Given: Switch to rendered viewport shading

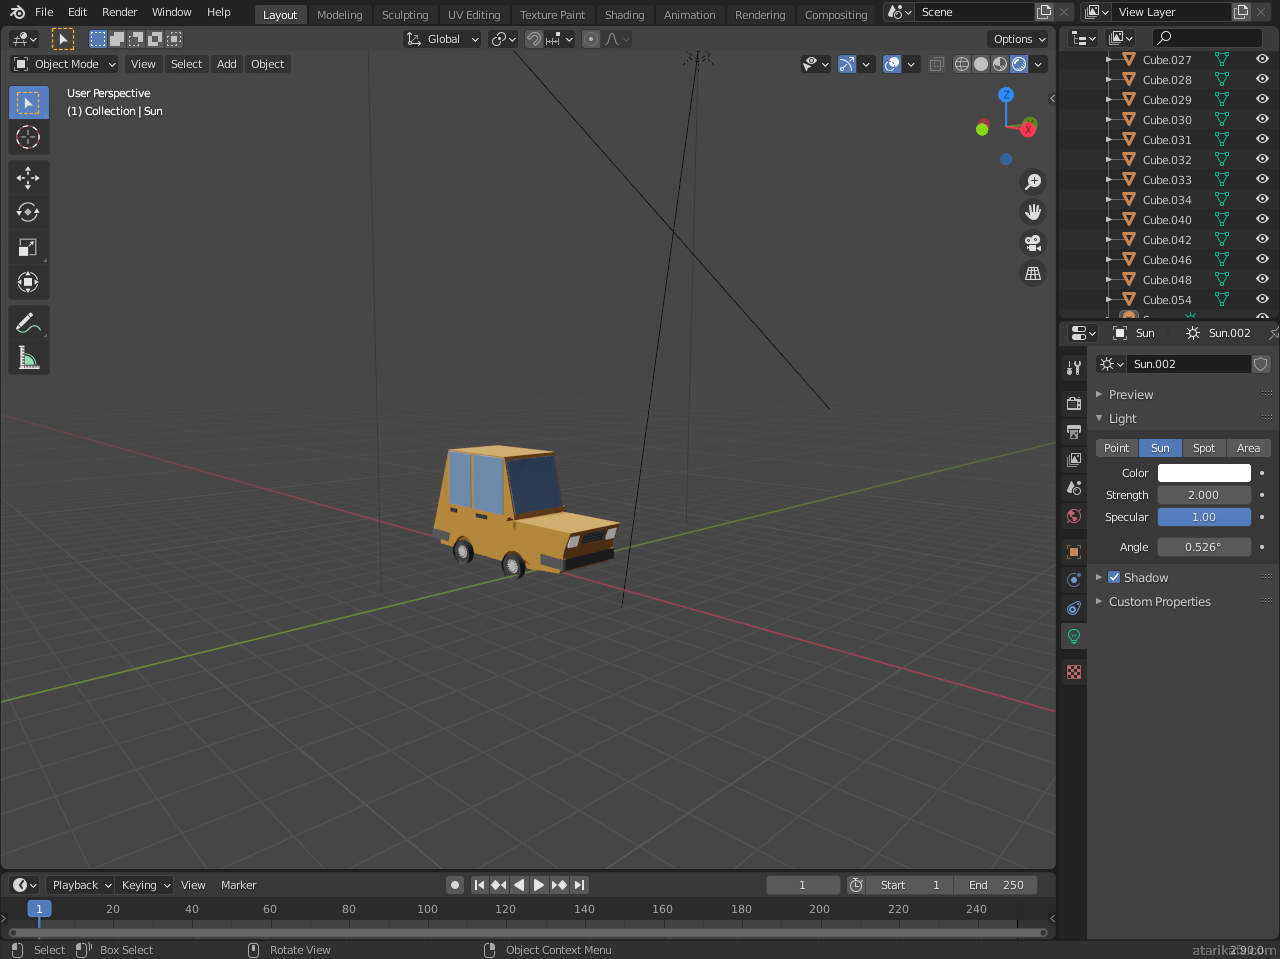Looking at the screenshot, I should [x=1019, y=64].
